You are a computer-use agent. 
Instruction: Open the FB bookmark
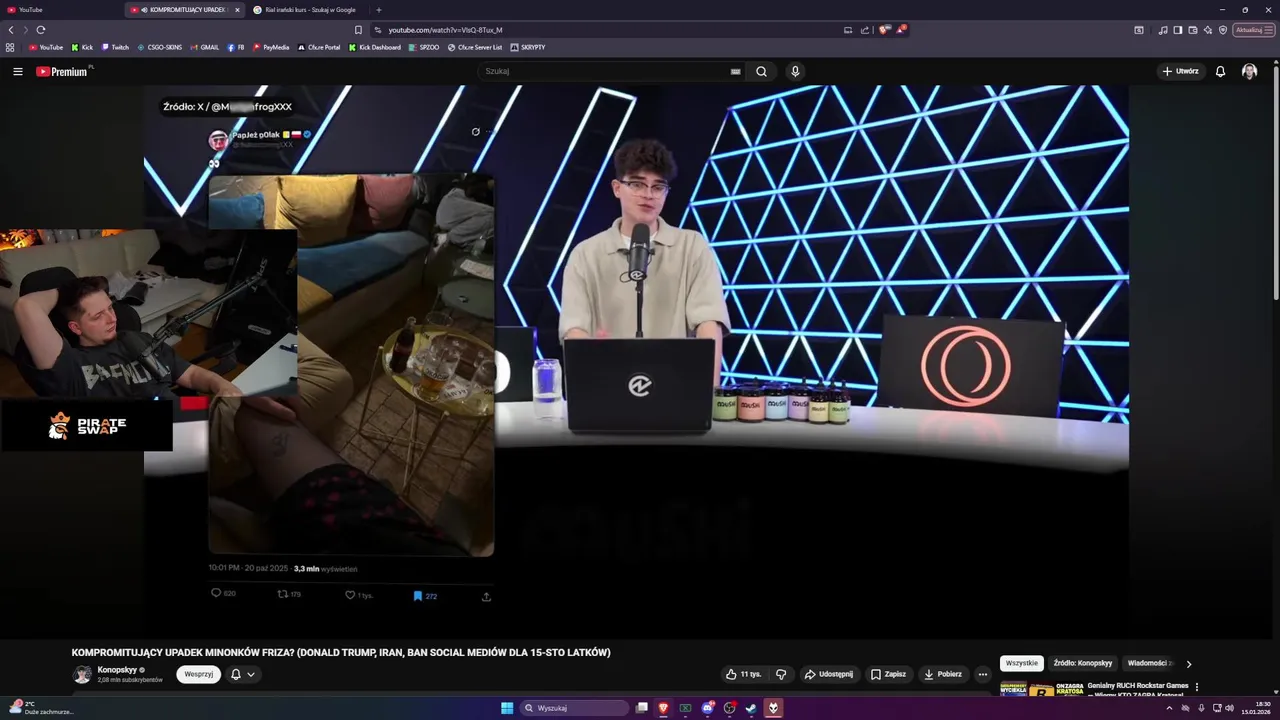236,47
